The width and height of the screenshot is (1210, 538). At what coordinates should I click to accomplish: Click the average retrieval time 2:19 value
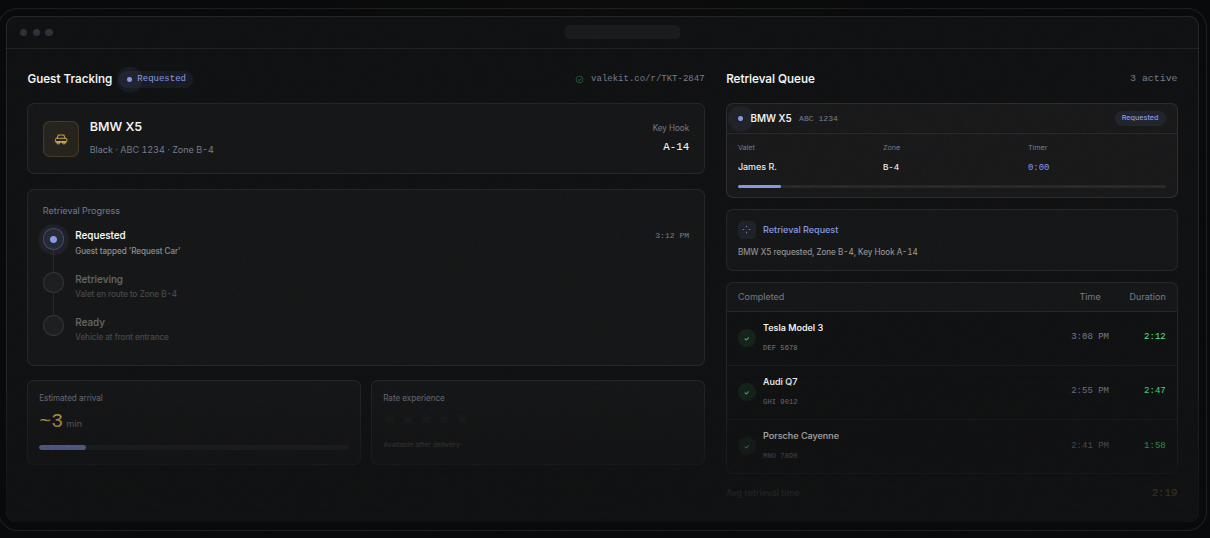[x=1164, y=493]
